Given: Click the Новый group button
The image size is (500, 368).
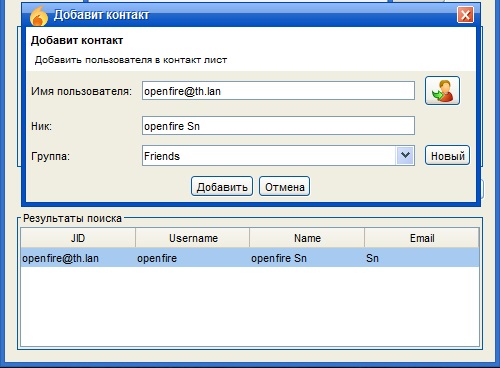Looking at the screenshot, I should (x=447, y=155).
